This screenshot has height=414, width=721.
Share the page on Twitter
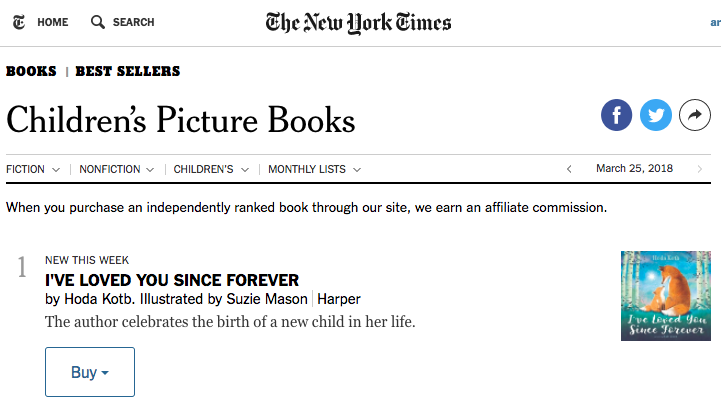pos(656,116)
